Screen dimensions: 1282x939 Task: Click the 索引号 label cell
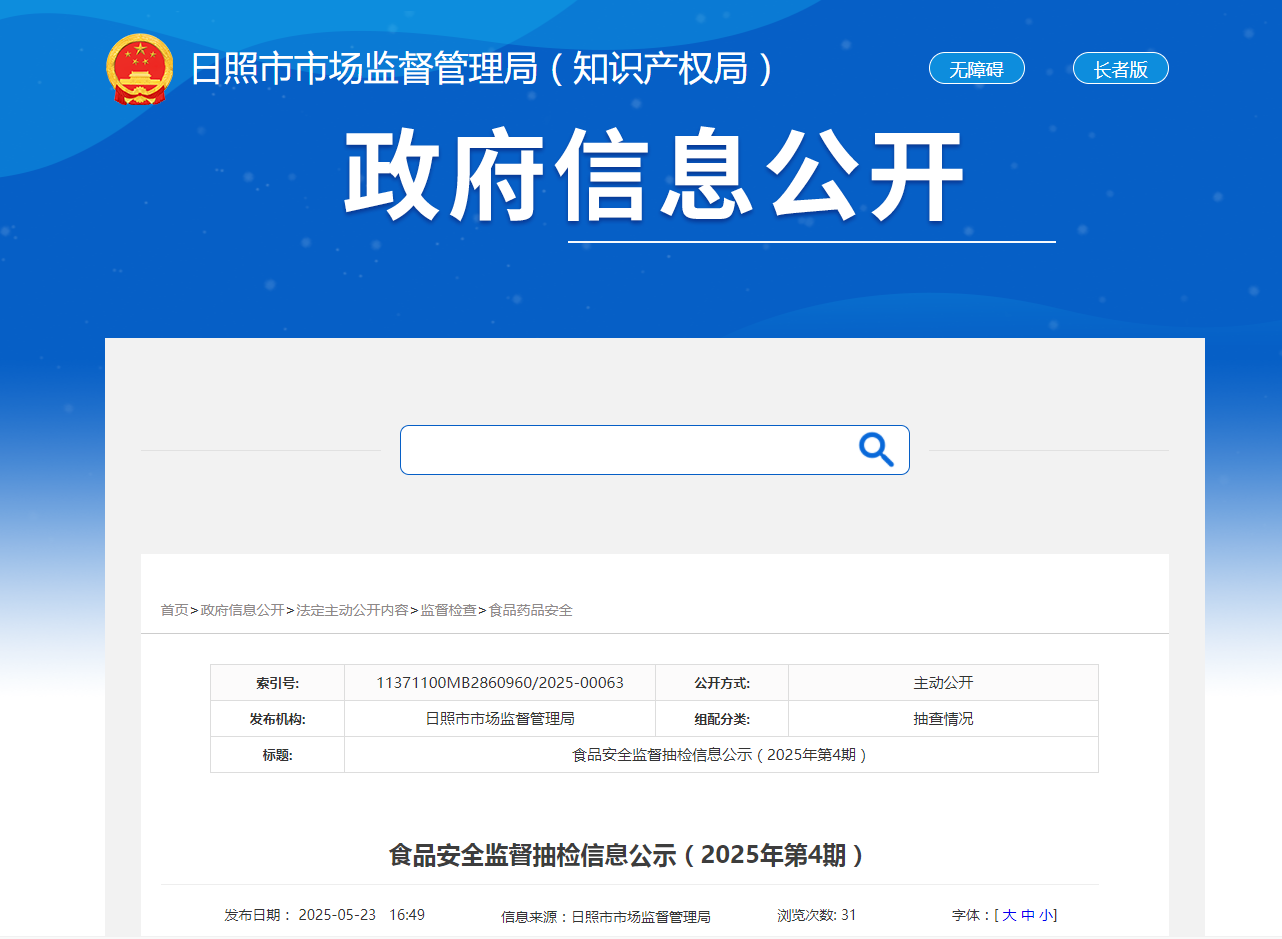point(277,683)
